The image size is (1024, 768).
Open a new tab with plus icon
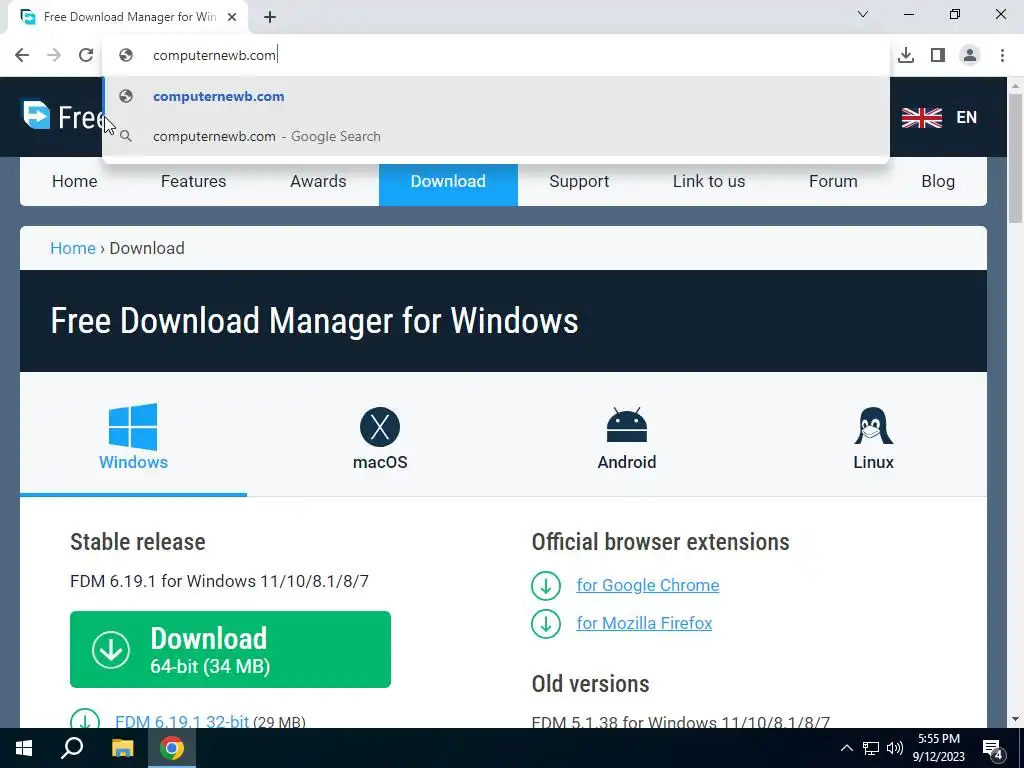tap(270, 17)
